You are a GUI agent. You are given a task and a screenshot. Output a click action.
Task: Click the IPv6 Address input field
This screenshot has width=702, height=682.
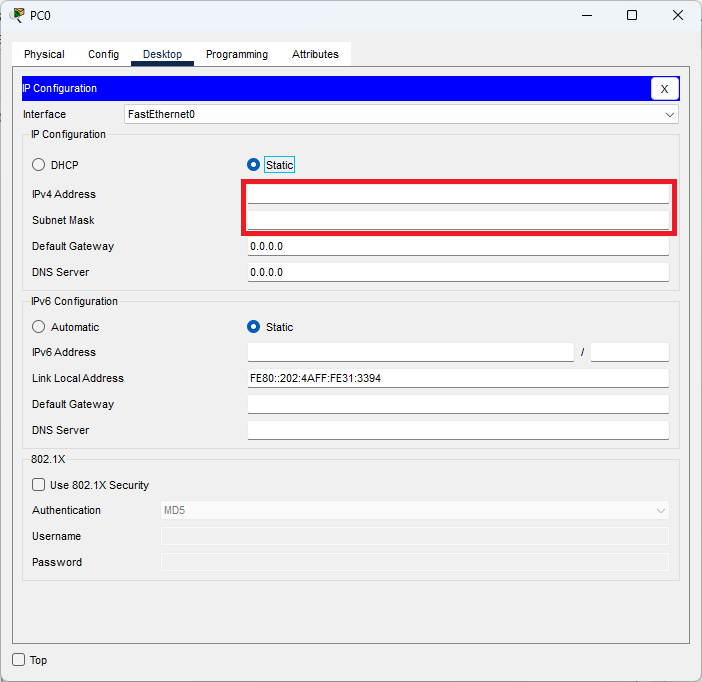tap(410, 352)
